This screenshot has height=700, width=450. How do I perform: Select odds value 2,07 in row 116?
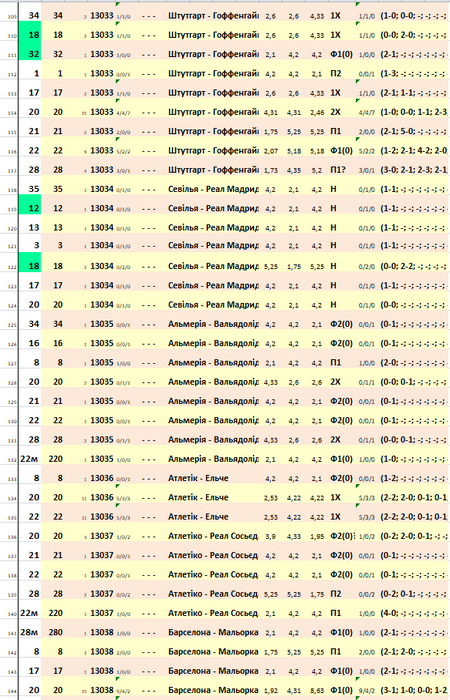coord(271,151)
